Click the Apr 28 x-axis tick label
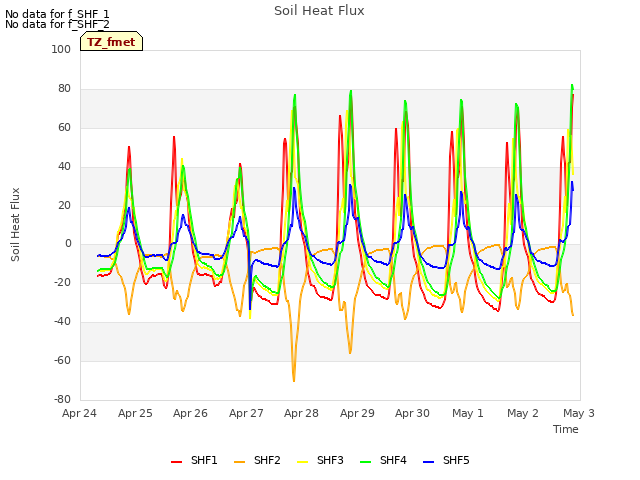Screen dimensions: 640x480 click(x=301, y=413)
